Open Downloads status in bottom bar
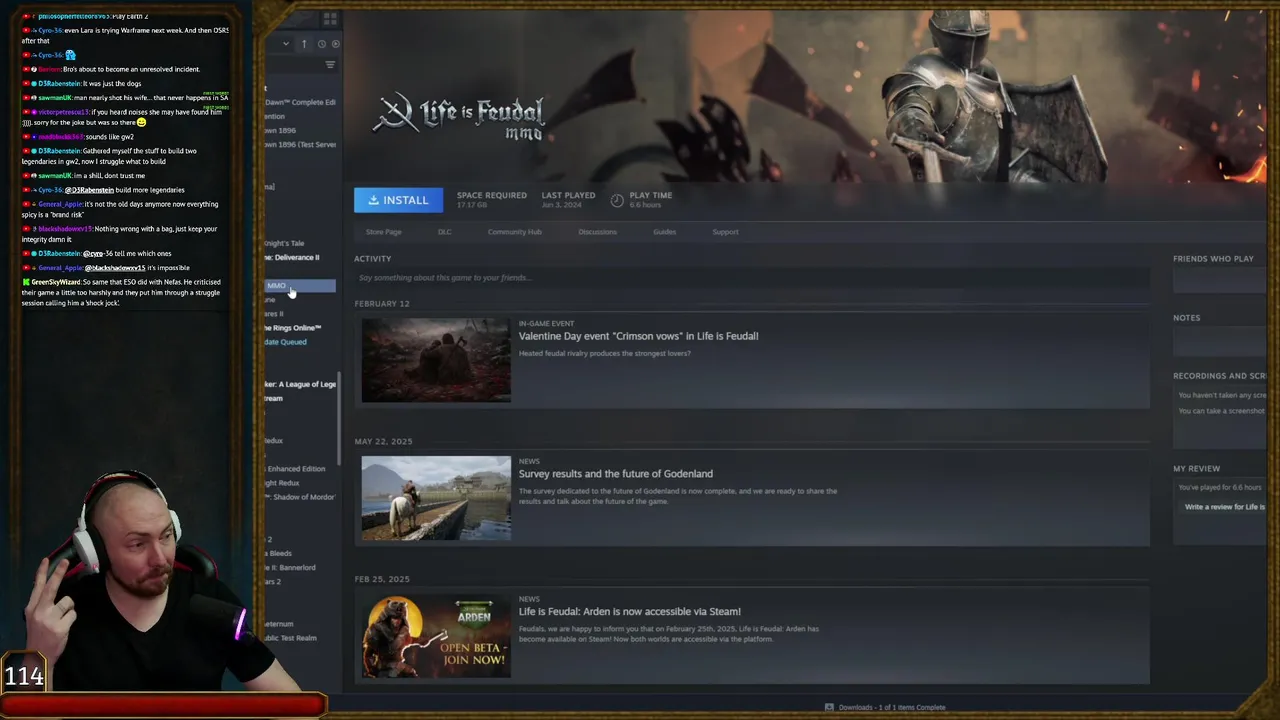This screenshot has width=1280, height=720. click(x=891, y=707)
